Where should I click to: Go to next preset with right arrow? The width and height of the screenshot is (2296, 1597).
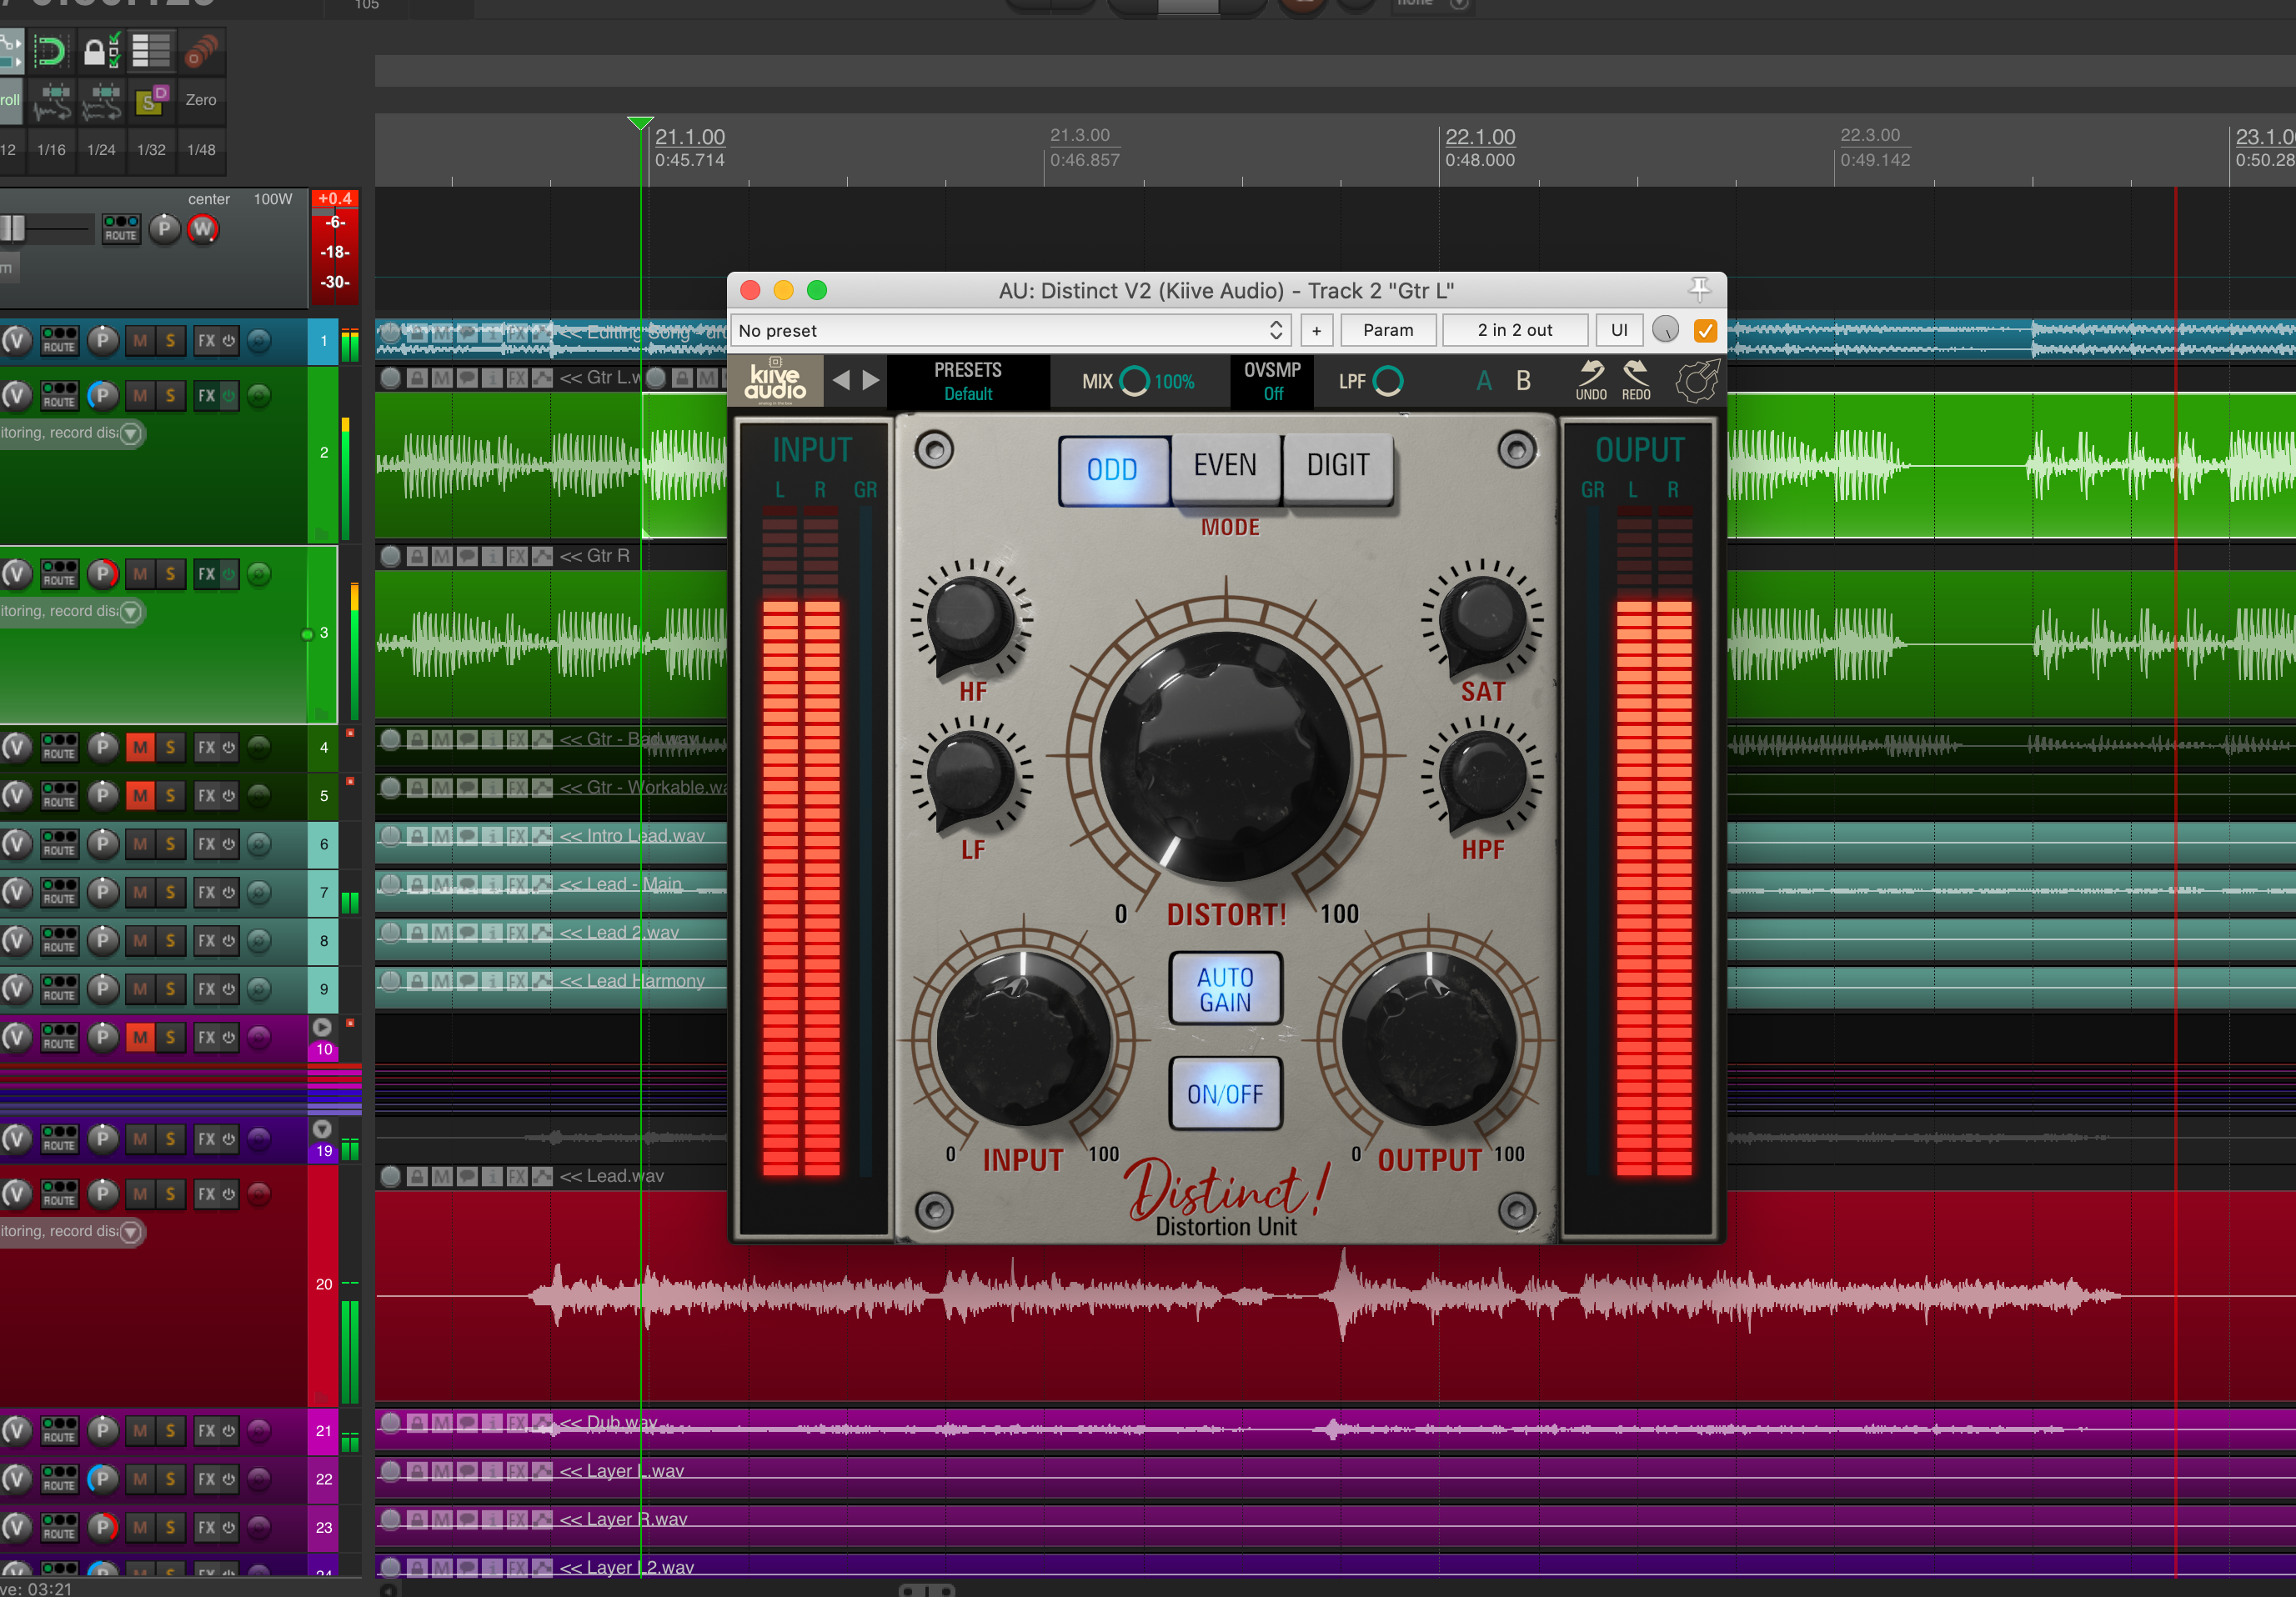(871, 380)
